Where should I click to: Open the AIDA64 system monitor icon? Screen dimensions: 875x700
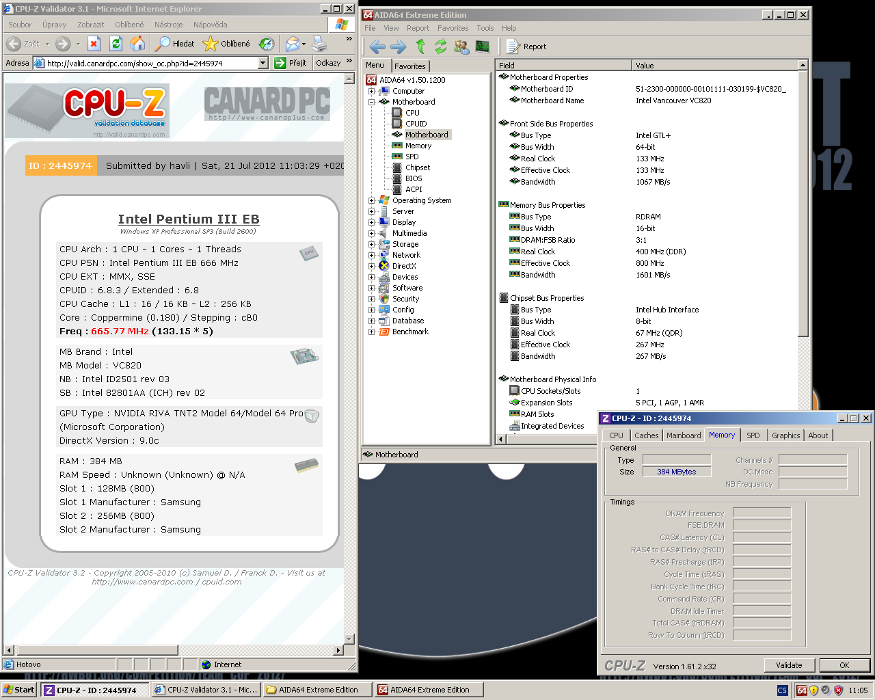tap(482, 47)
